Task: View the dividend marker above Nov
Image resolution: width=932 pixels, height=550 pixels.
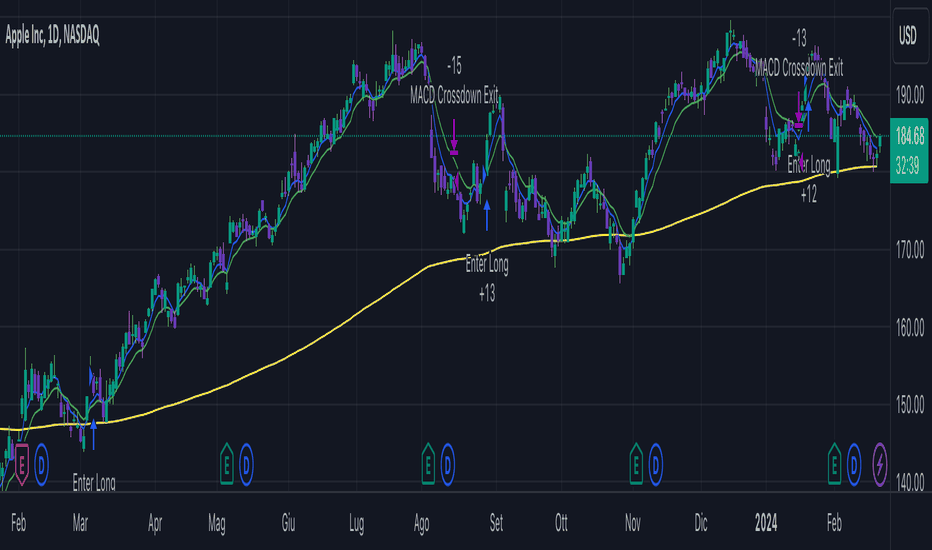Action: coord(656,465)
